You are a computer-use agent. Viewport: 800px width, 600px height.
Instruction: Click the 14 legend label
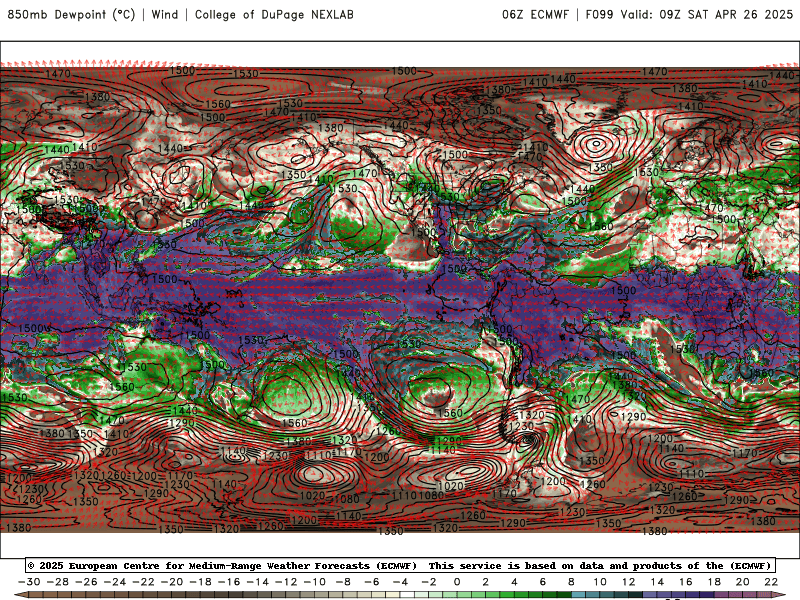(x=657, y=582)
